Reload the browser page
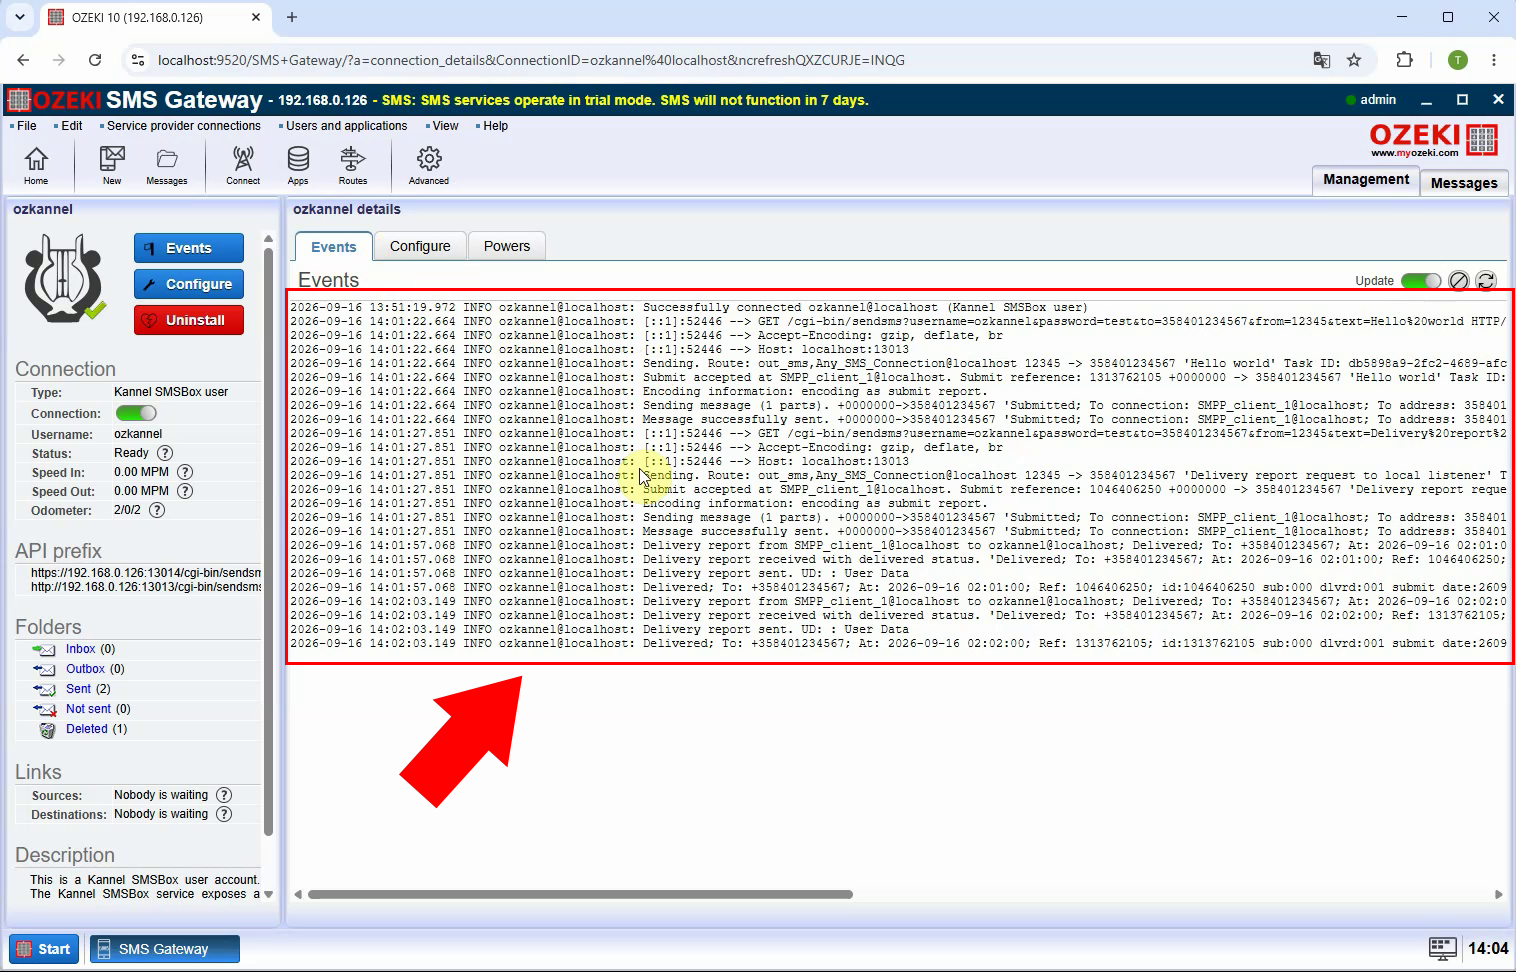Image resolution: width=1516 pixels, height=972 pixels. click(x=94, y=60)
